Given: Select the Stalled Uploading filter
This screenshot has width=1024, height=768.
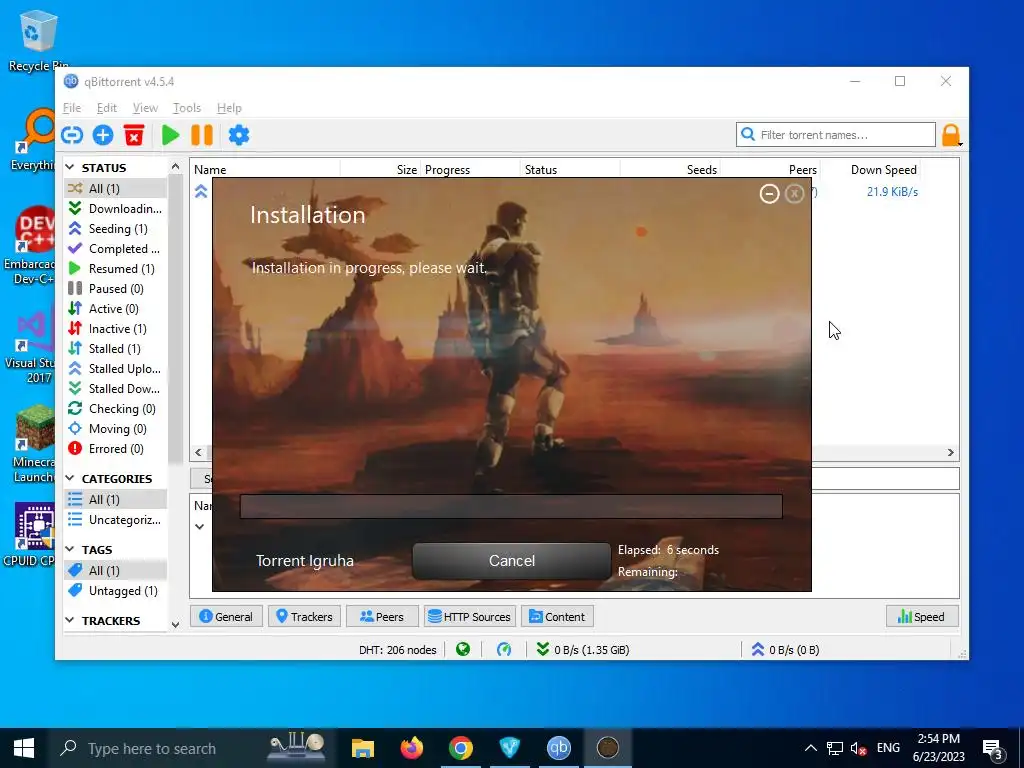Looking at the screenshot, I should [x=116, y=369].
